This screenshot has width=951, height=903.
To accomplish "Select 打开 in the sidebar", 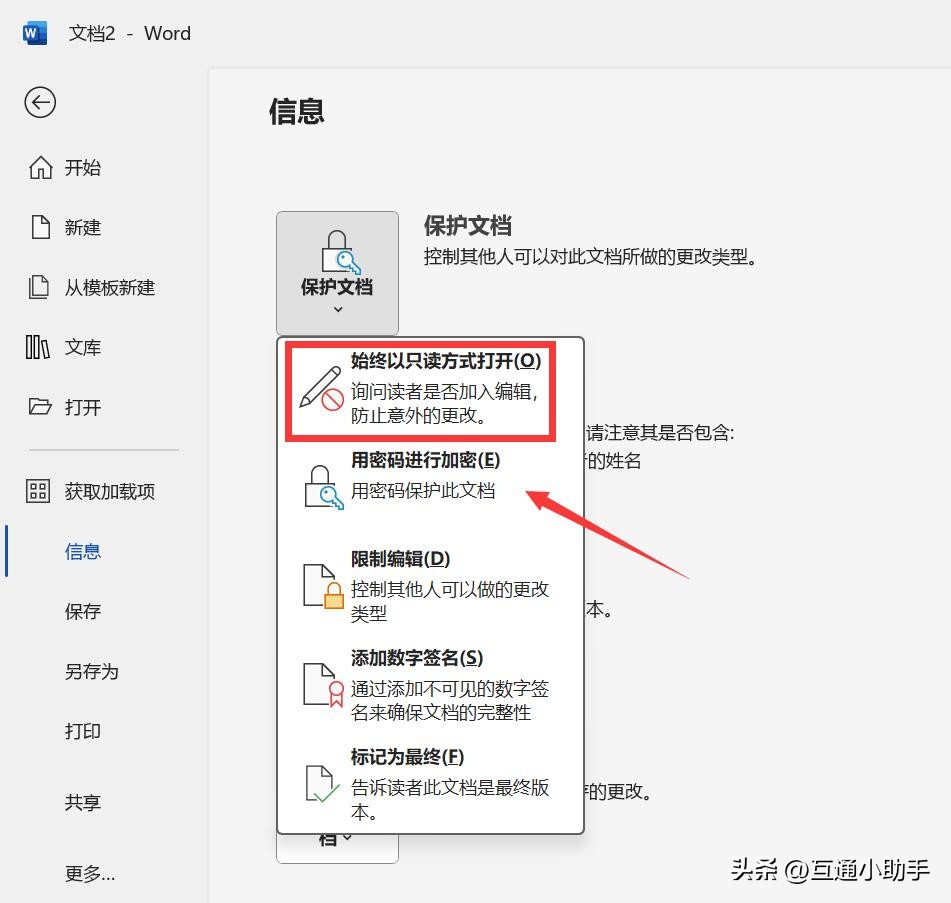I will 83,407.
